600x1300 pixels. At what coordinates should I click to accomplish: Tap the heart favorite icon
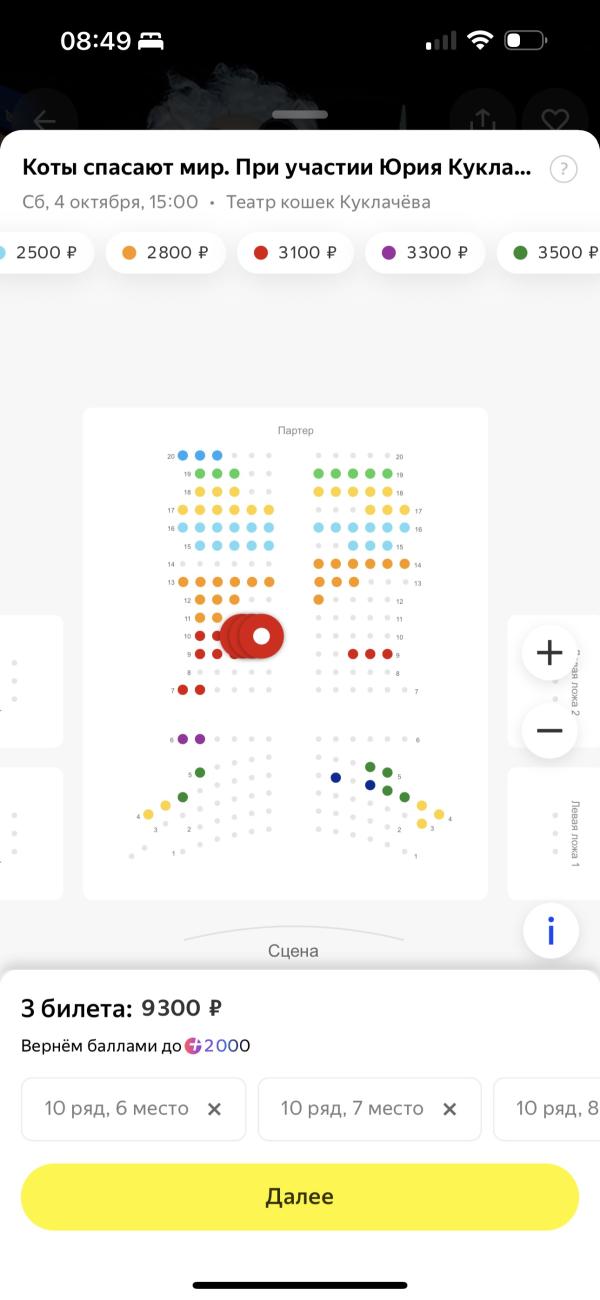pyautogui.click(x=555, y=120)
